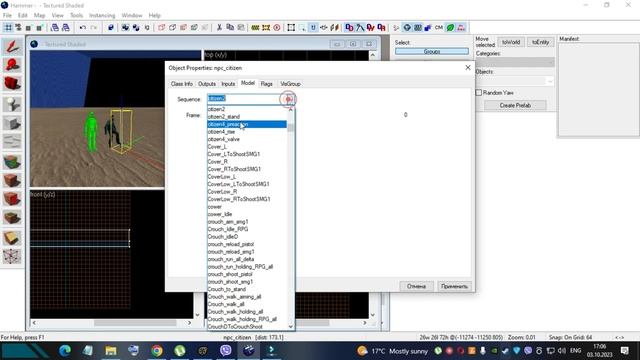Click the Create Prefab button
Image resolution: width=640 pixels, height=360 pixels.
pos(515,105)
